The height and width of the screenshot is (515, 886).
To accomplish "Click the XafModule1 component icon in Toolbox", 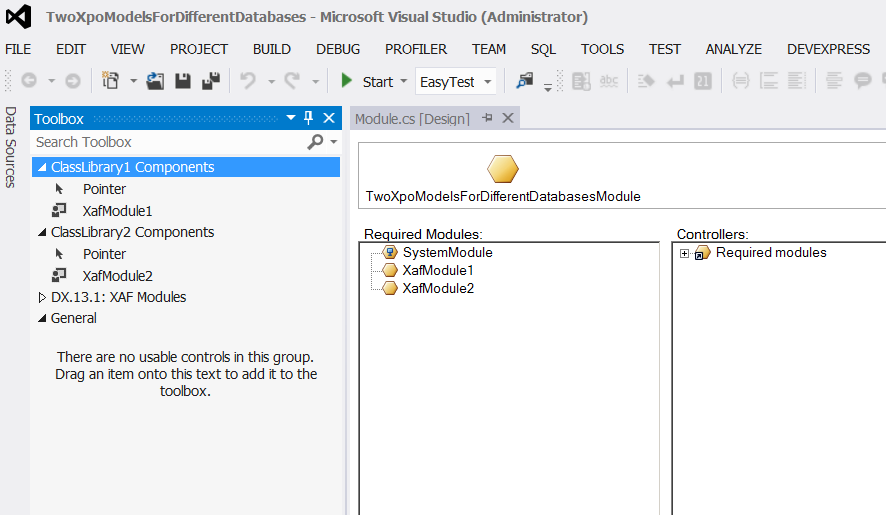I will pyautogui.click(x=59, y=211).
